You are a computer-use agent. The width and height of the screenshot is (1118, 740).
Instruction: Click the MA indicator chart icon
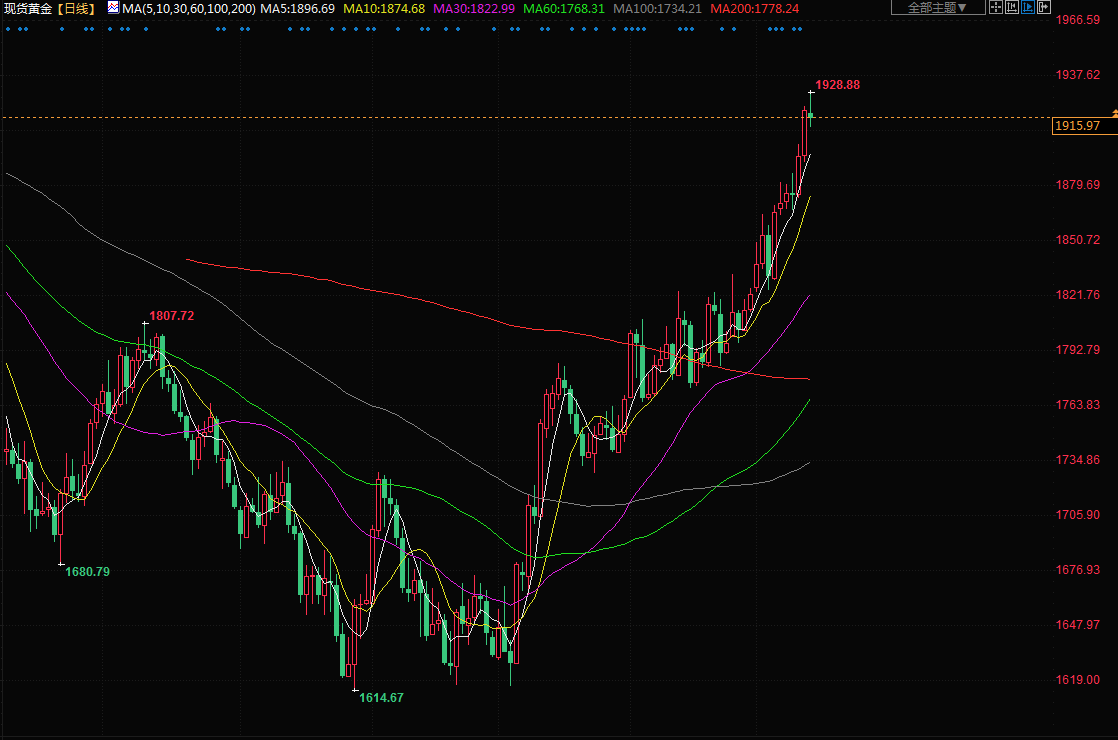[113, 8]
